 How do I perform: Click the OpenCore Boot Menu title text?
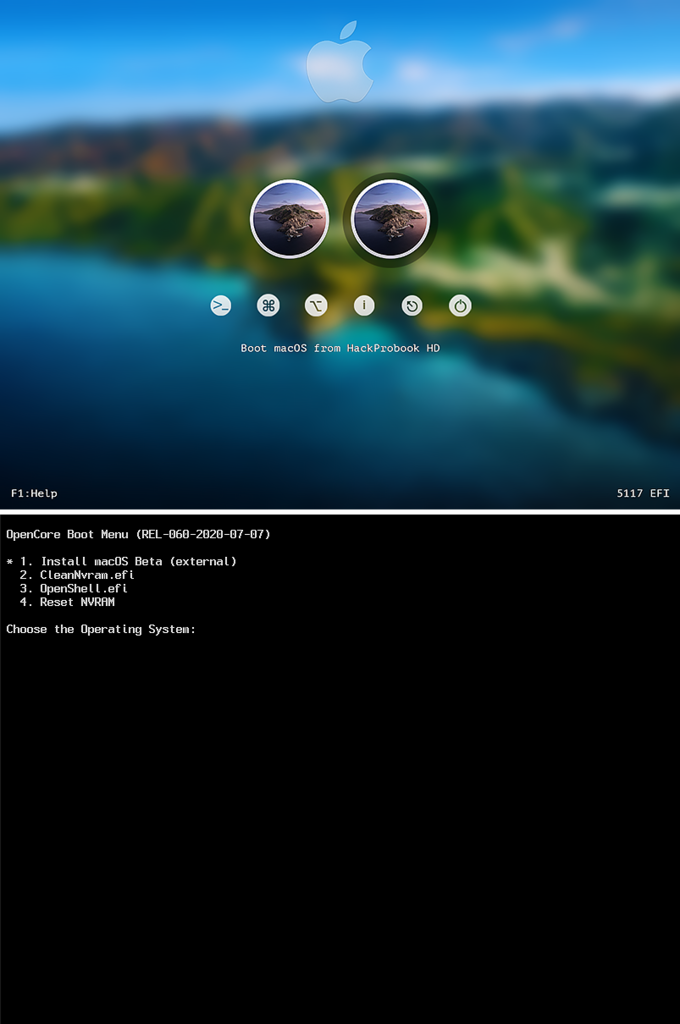[x=138, y=534]
